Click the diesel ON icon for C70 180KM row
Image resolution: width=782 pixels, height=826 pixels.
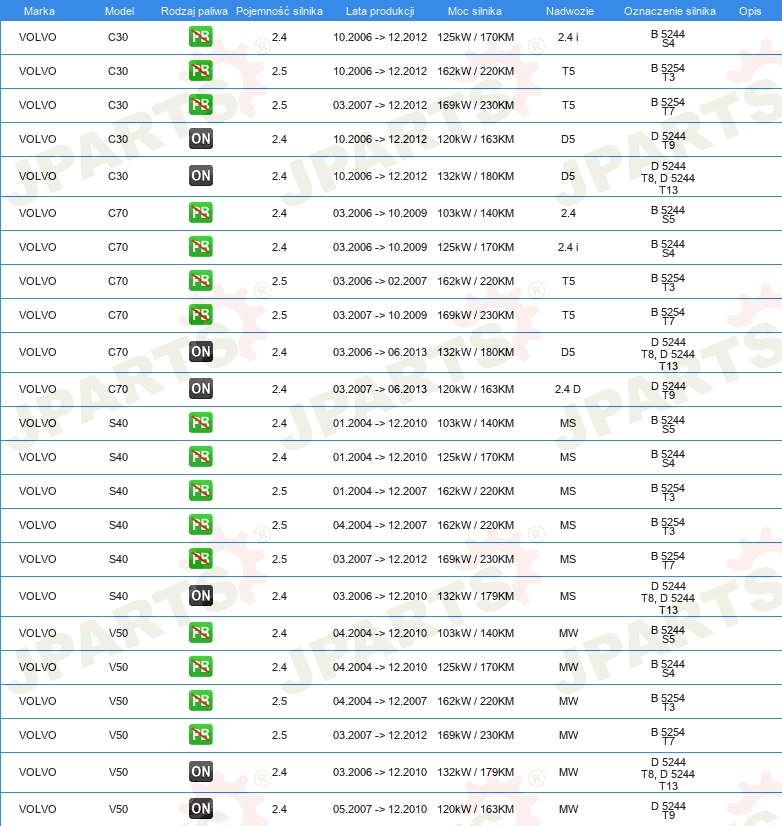(201, 352)
